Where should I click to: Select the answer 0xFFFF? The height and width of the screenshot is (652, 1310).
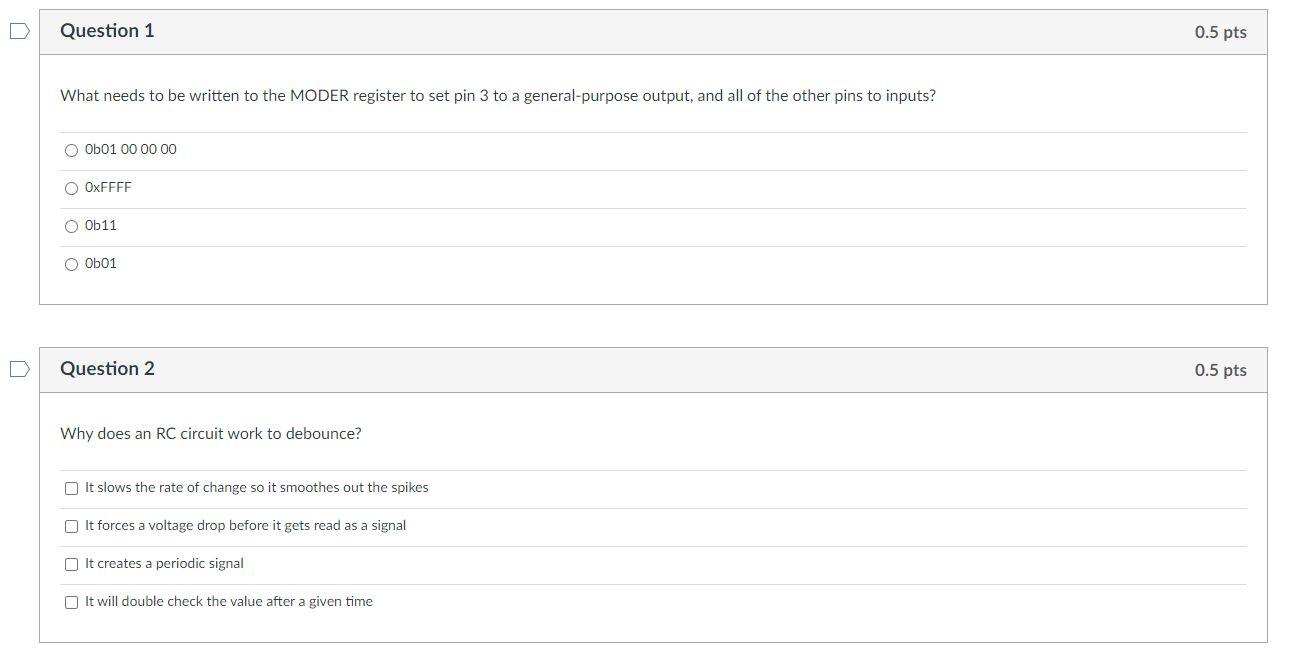[x=71, y=187]
